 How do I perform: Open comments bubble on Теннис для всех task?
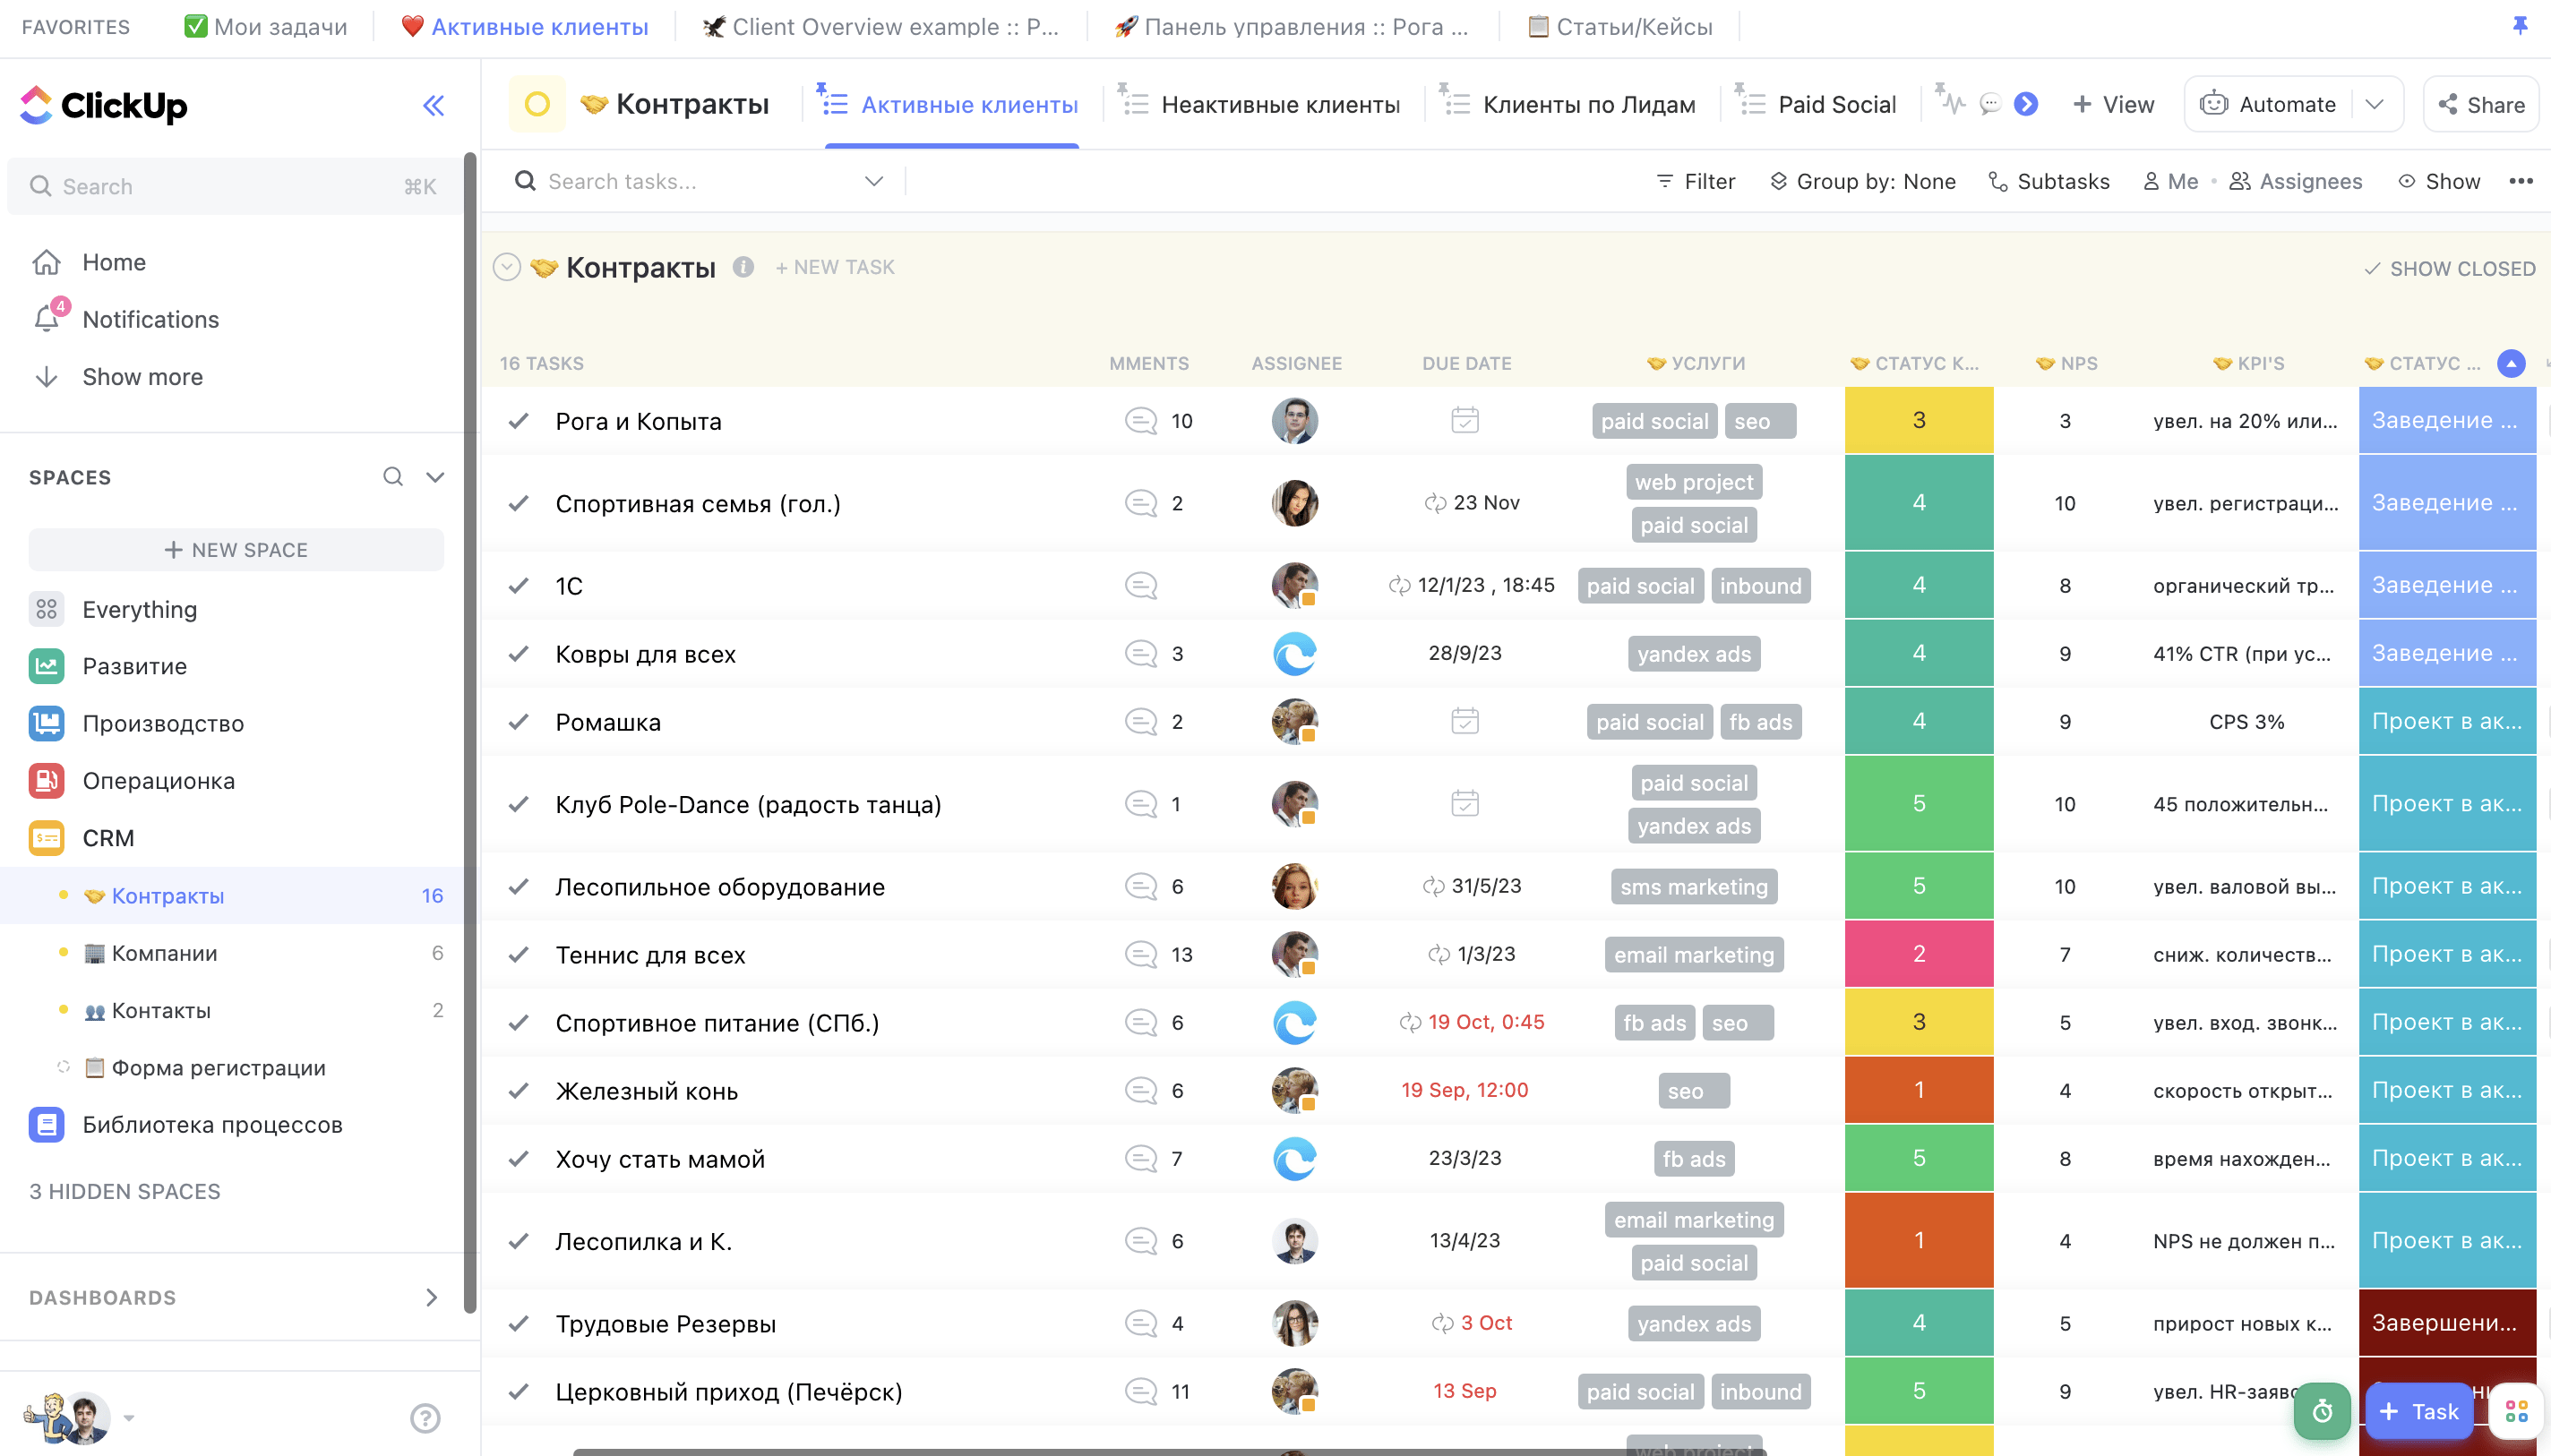tap(1139, 954)
